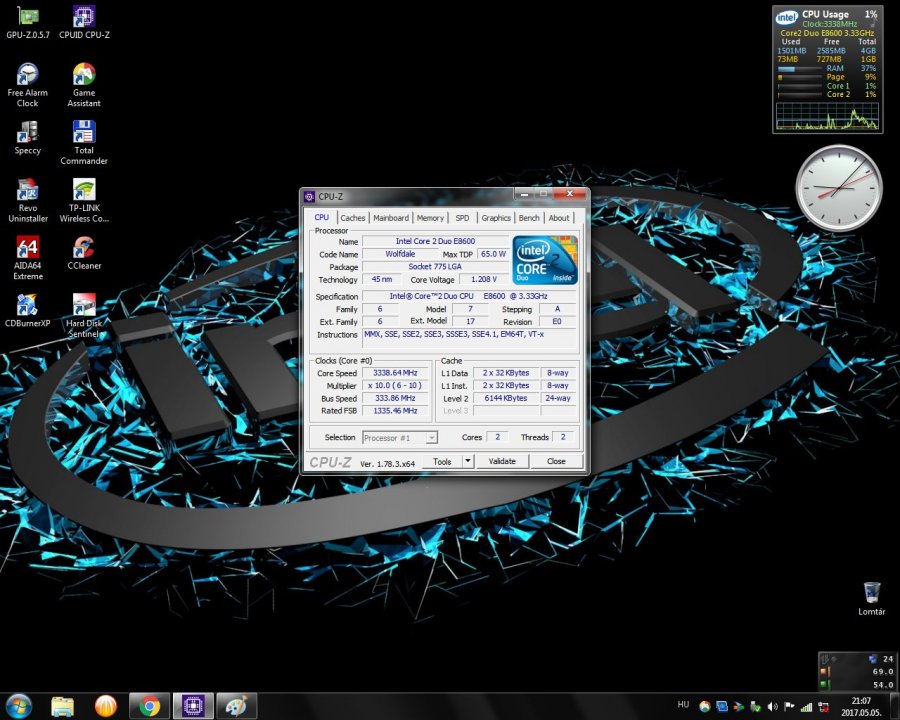Select the Graphics tab
Viewport: 900px width, 720px height.
[495, 218]
